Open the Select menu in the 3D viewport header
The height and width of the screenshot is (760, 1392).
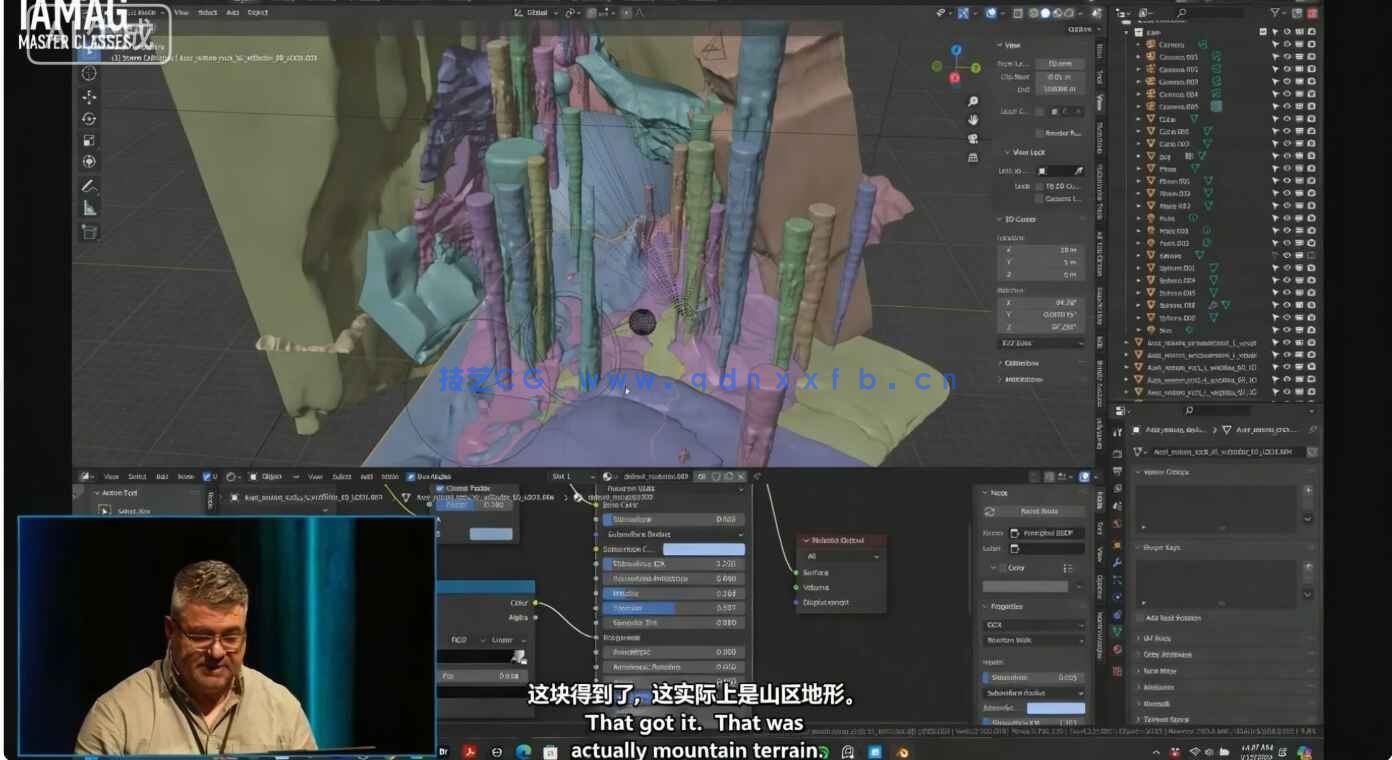(208, 13)
